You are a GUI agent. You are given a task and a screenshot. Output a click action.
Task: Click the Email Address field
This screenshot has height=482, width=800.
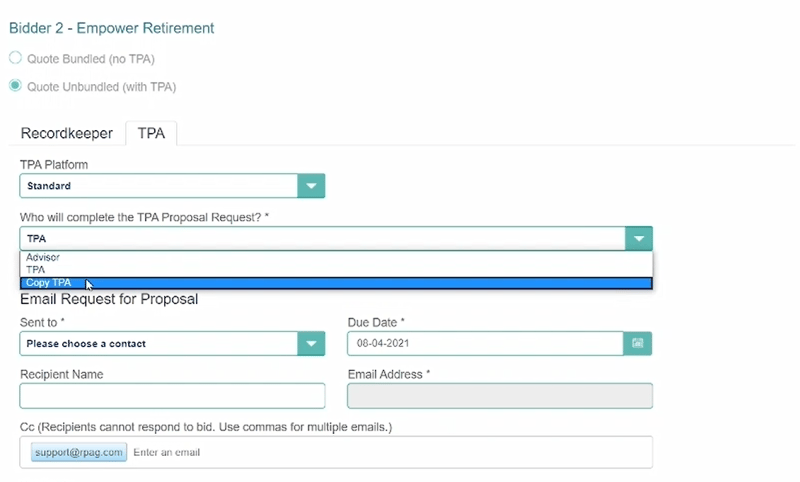pyautogui.click(x=500, y=396)
